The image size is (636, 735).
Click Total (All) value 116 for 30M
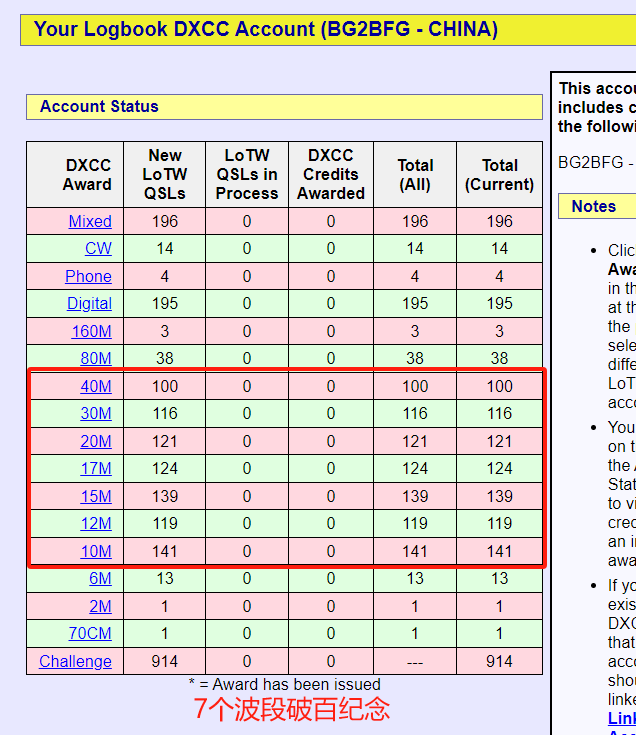point(415,413)
